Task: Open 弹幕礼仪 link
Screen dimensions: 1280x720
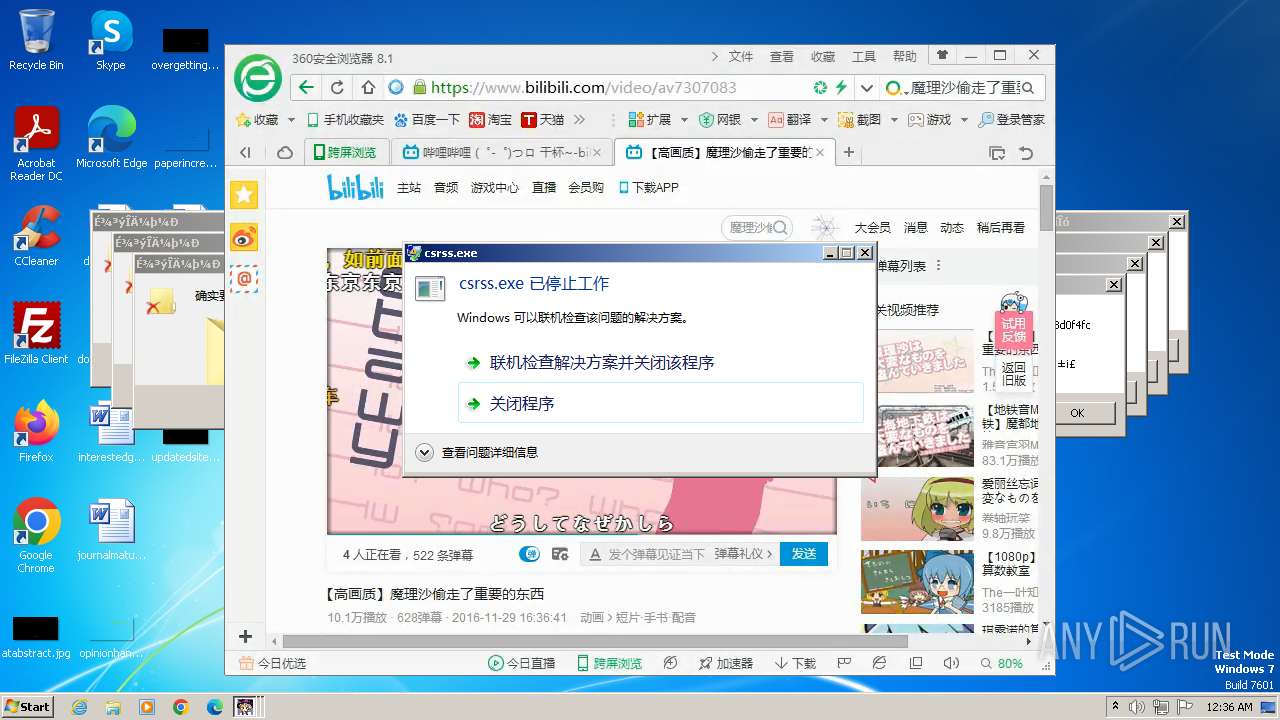Action: (x=743, y=554)
